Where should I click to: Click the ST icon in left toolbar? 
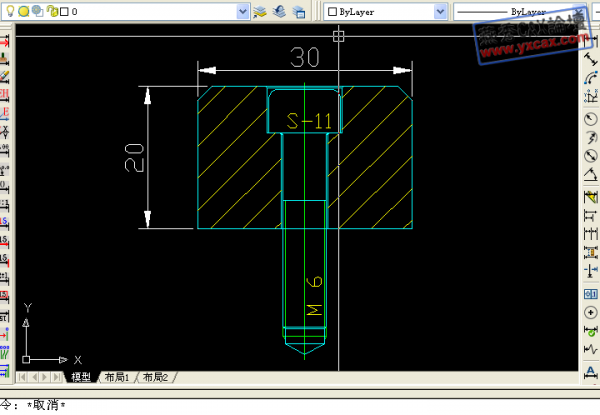point(4,316)
